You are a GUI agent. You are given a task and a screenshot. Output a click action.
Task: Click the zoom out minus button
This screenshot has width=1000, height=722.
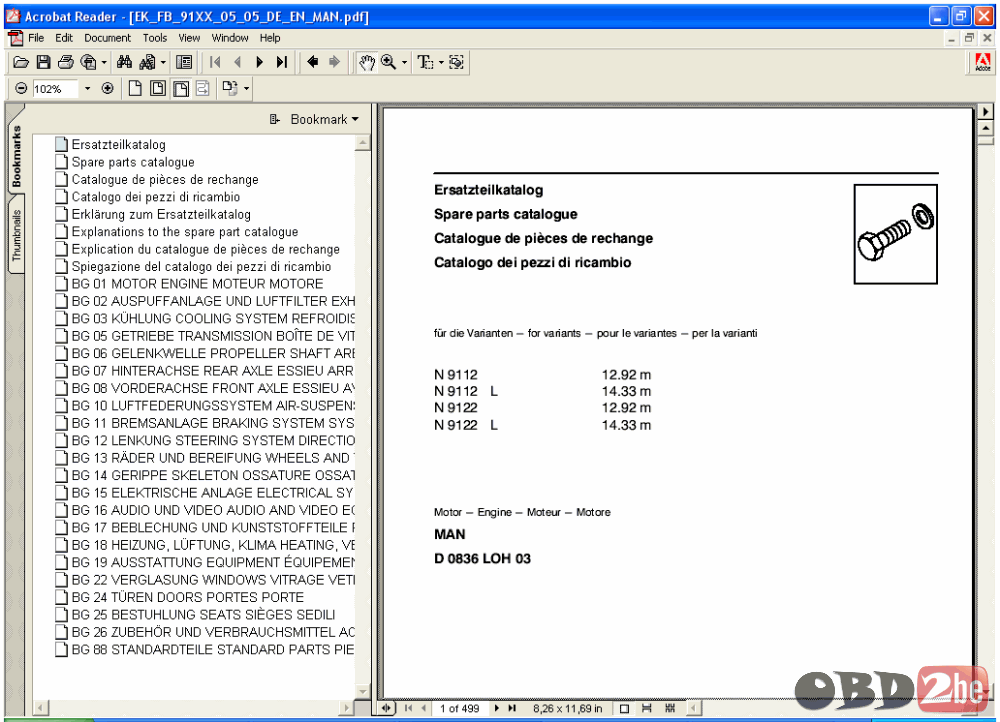[x=21, y=88]
